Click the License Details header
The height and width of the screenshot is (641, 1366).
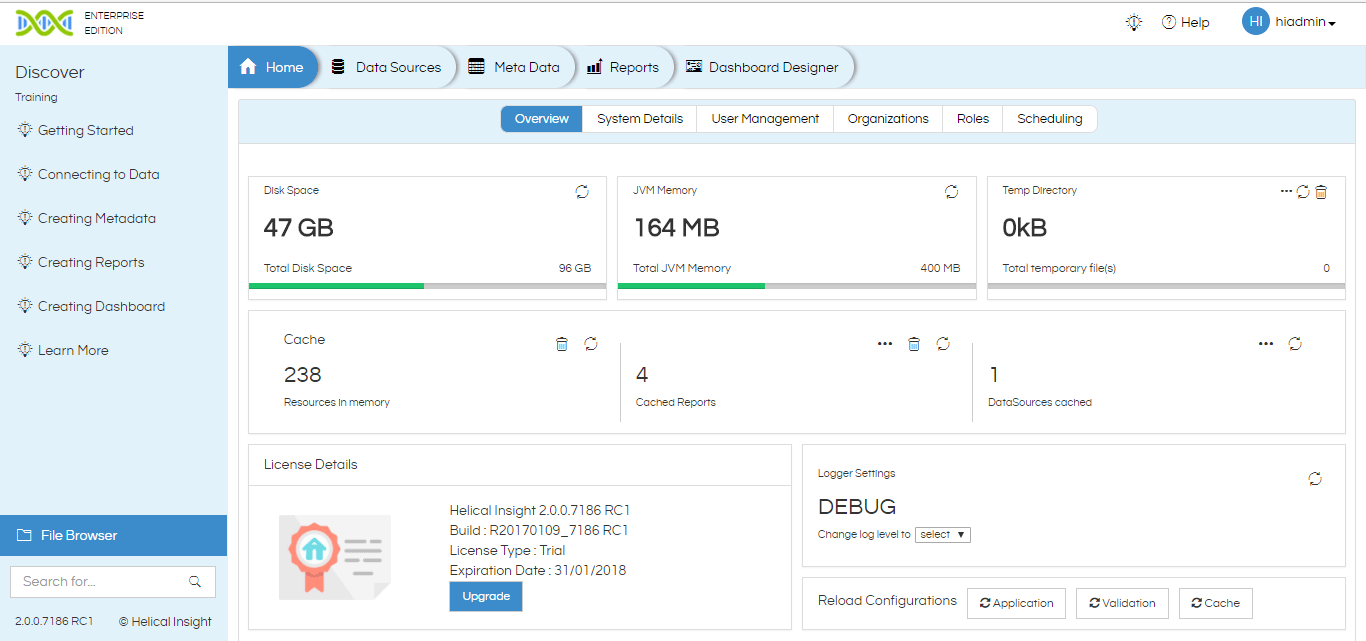coord(311,464)
